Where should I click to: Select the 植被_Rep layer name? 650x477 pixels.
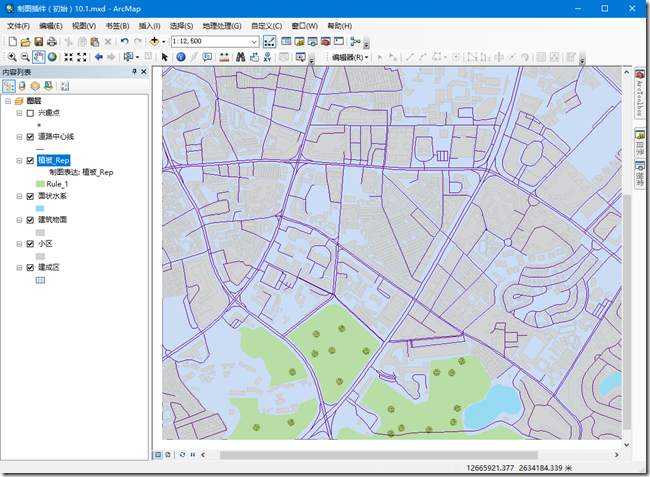click(54, 160)
